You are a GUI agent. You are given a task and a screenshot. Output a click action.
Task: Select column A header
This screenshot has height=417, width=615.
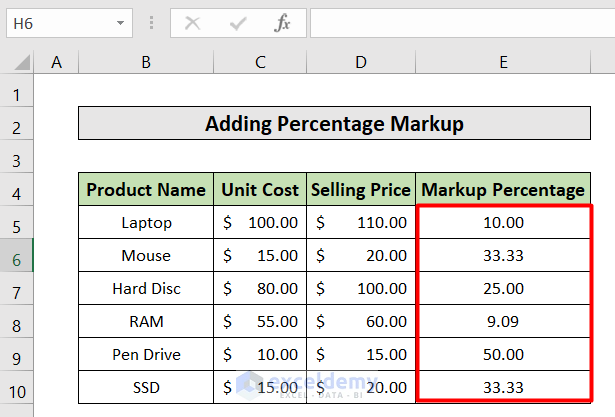(56, 63)
